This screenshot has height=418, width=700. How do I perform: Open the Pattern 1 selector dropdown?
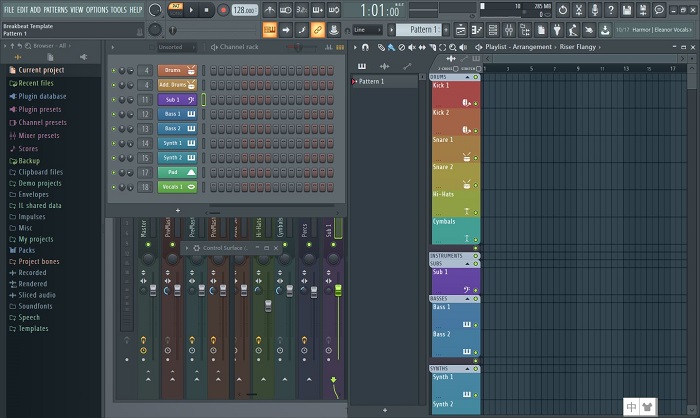point(419,30)
